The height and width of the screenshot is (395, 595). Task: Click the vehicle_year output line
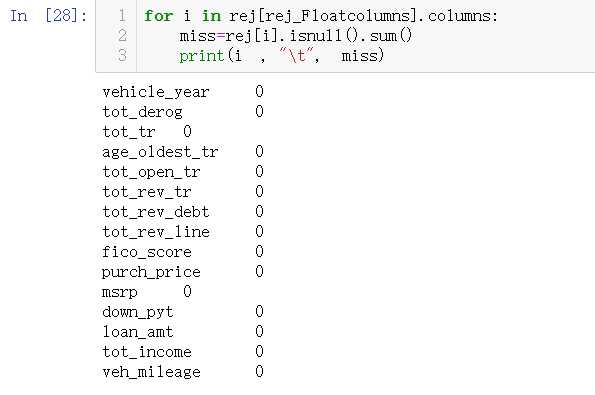click(x=183, y=92)
